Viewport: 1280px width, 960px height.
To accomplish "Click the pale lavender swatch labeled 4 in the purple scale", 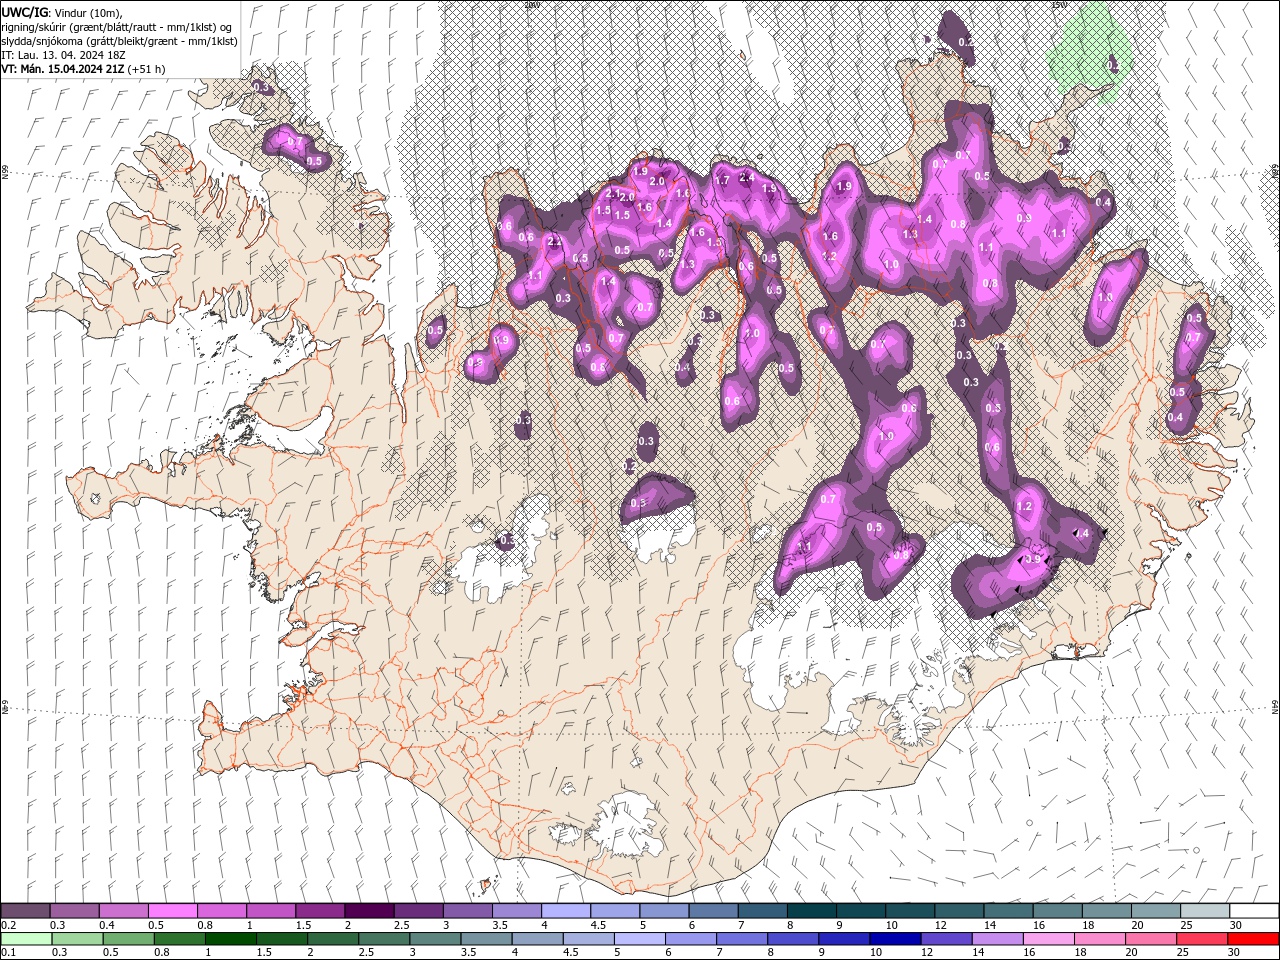I will [565, 910].
